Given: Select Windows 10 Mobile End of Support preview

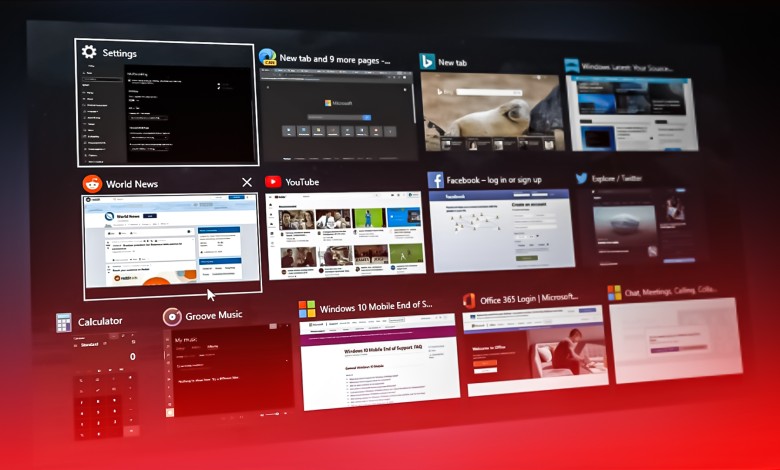Looking at the screenshot, I should pyautogui.click(x=380, y=362).
